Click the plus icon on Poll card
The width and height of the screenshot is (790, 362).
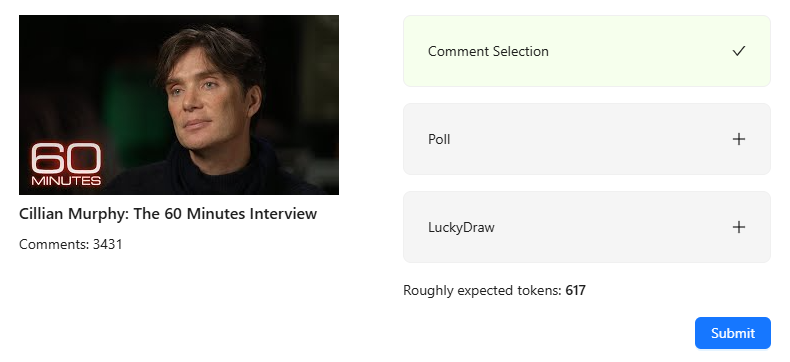[x=739, y=139]
